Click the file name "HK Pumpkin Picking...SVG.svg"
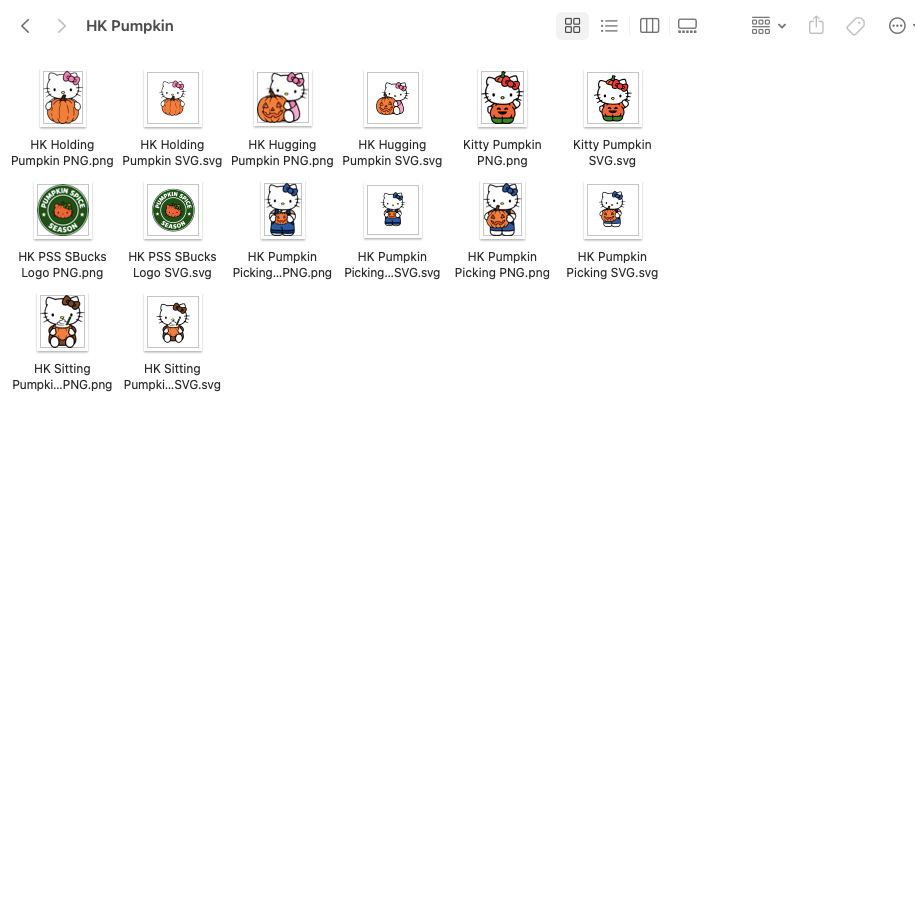This screenshot has width=915, height=900. [x=392, y=265]
